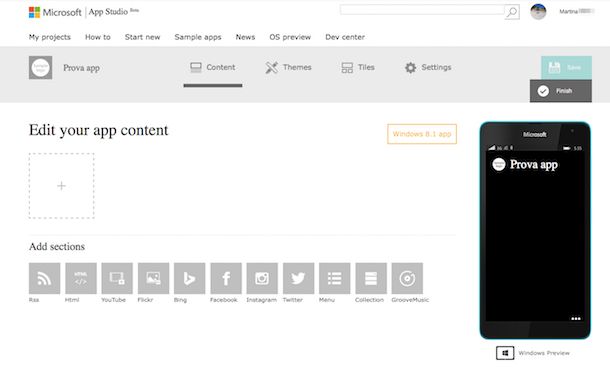
Task: Add a Bing section
Action: tap(189, 278)
